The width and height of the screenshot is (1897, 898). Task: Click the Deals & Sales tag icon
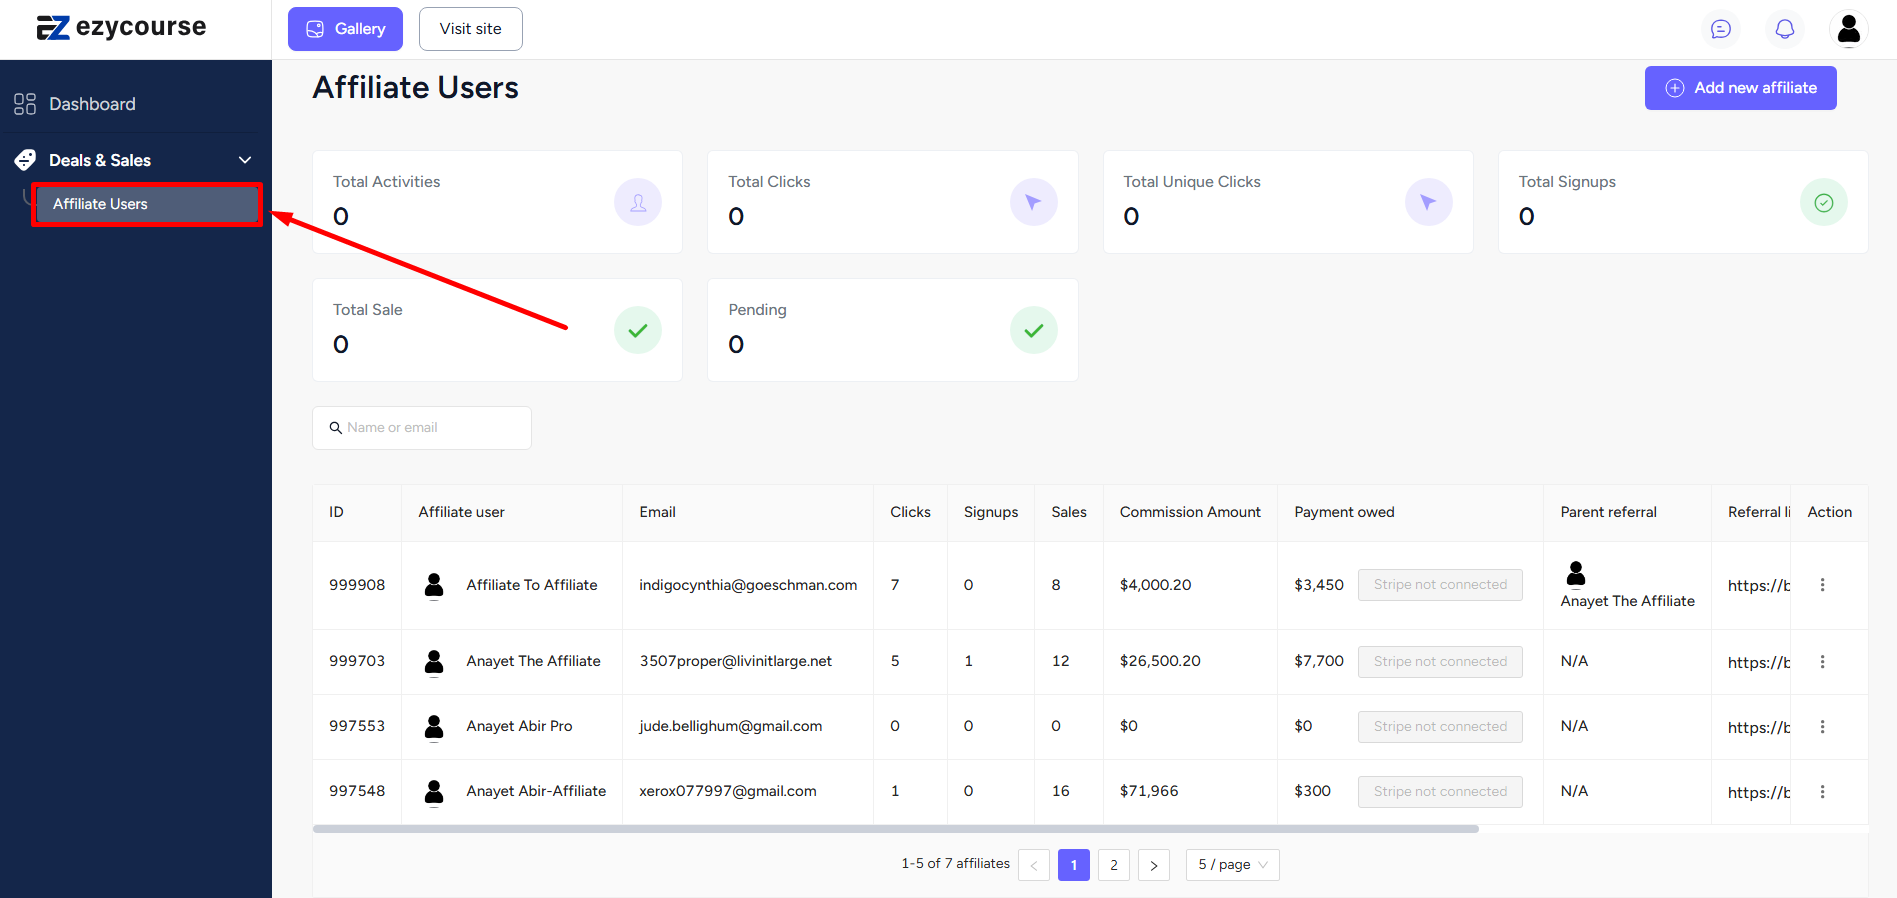[25, 160]
